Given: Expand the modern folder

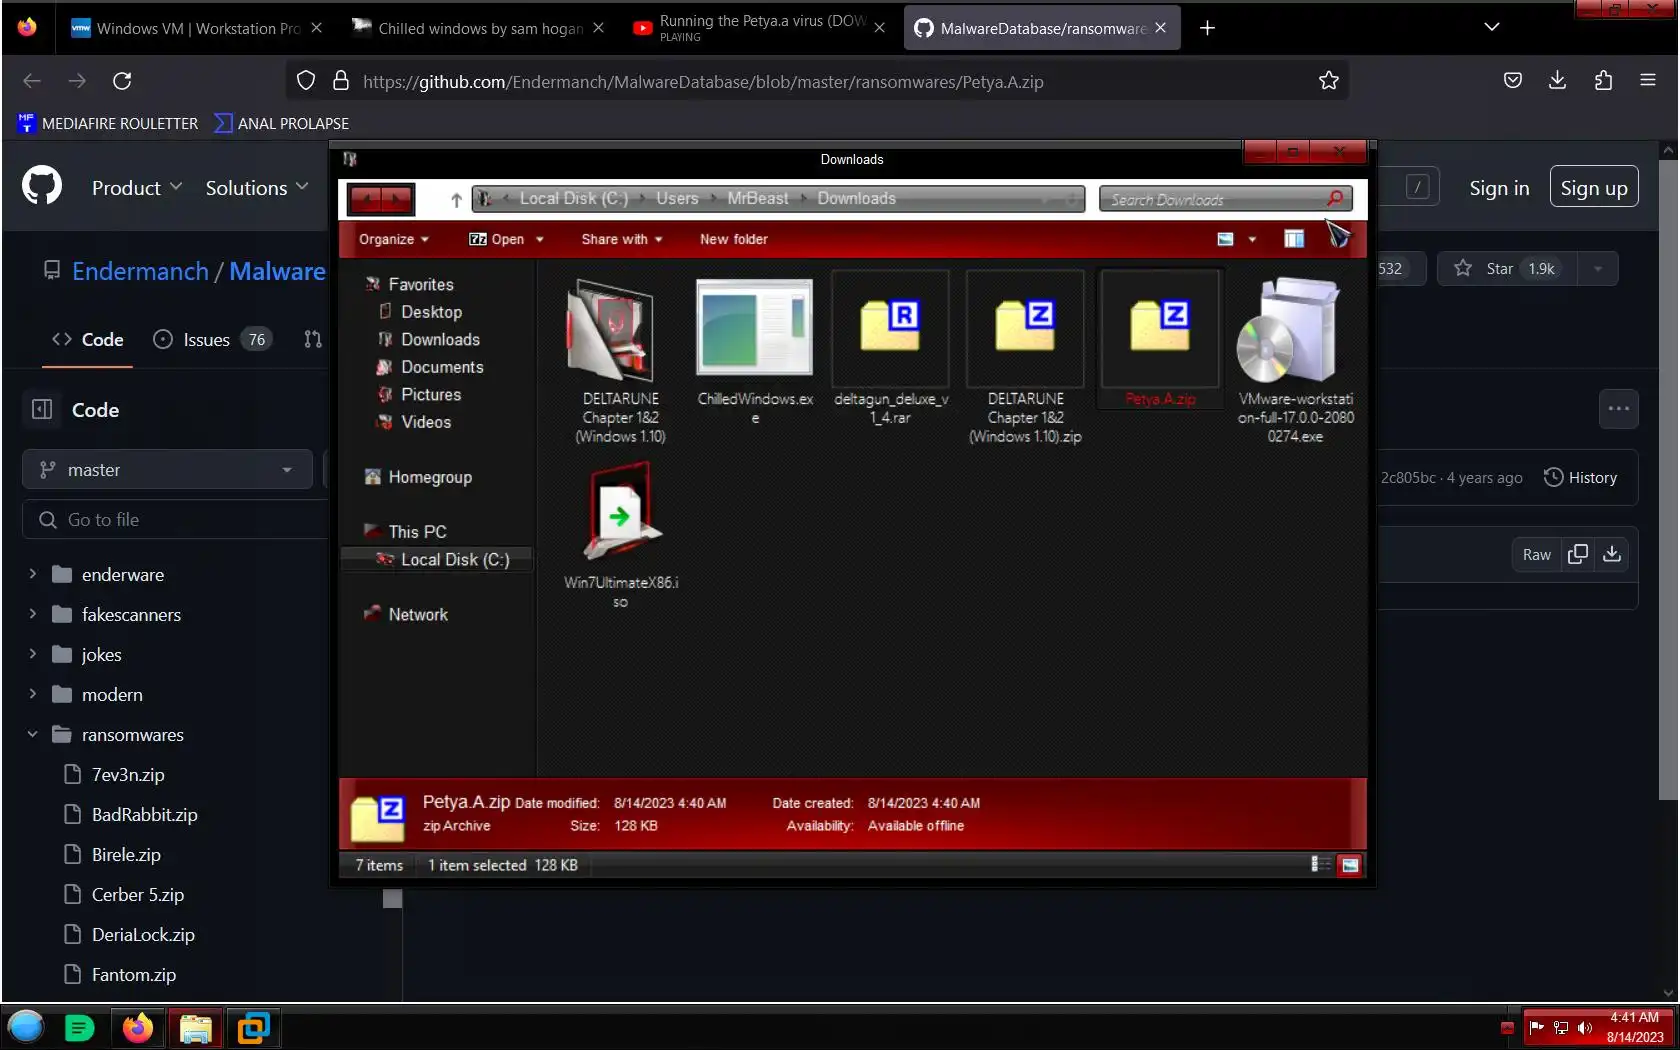Looking at the screenshot, I should [33, 694].
